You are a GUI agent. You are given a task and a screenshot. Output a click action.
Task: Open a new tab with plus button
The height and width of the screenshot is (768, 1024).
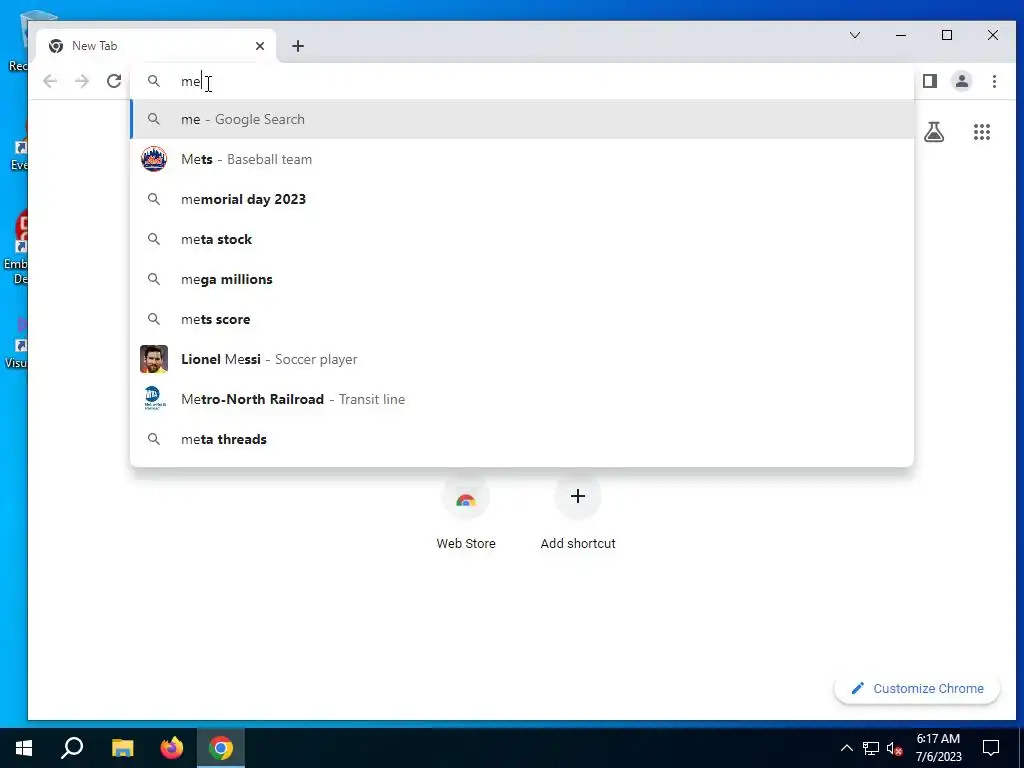(298, 46)
